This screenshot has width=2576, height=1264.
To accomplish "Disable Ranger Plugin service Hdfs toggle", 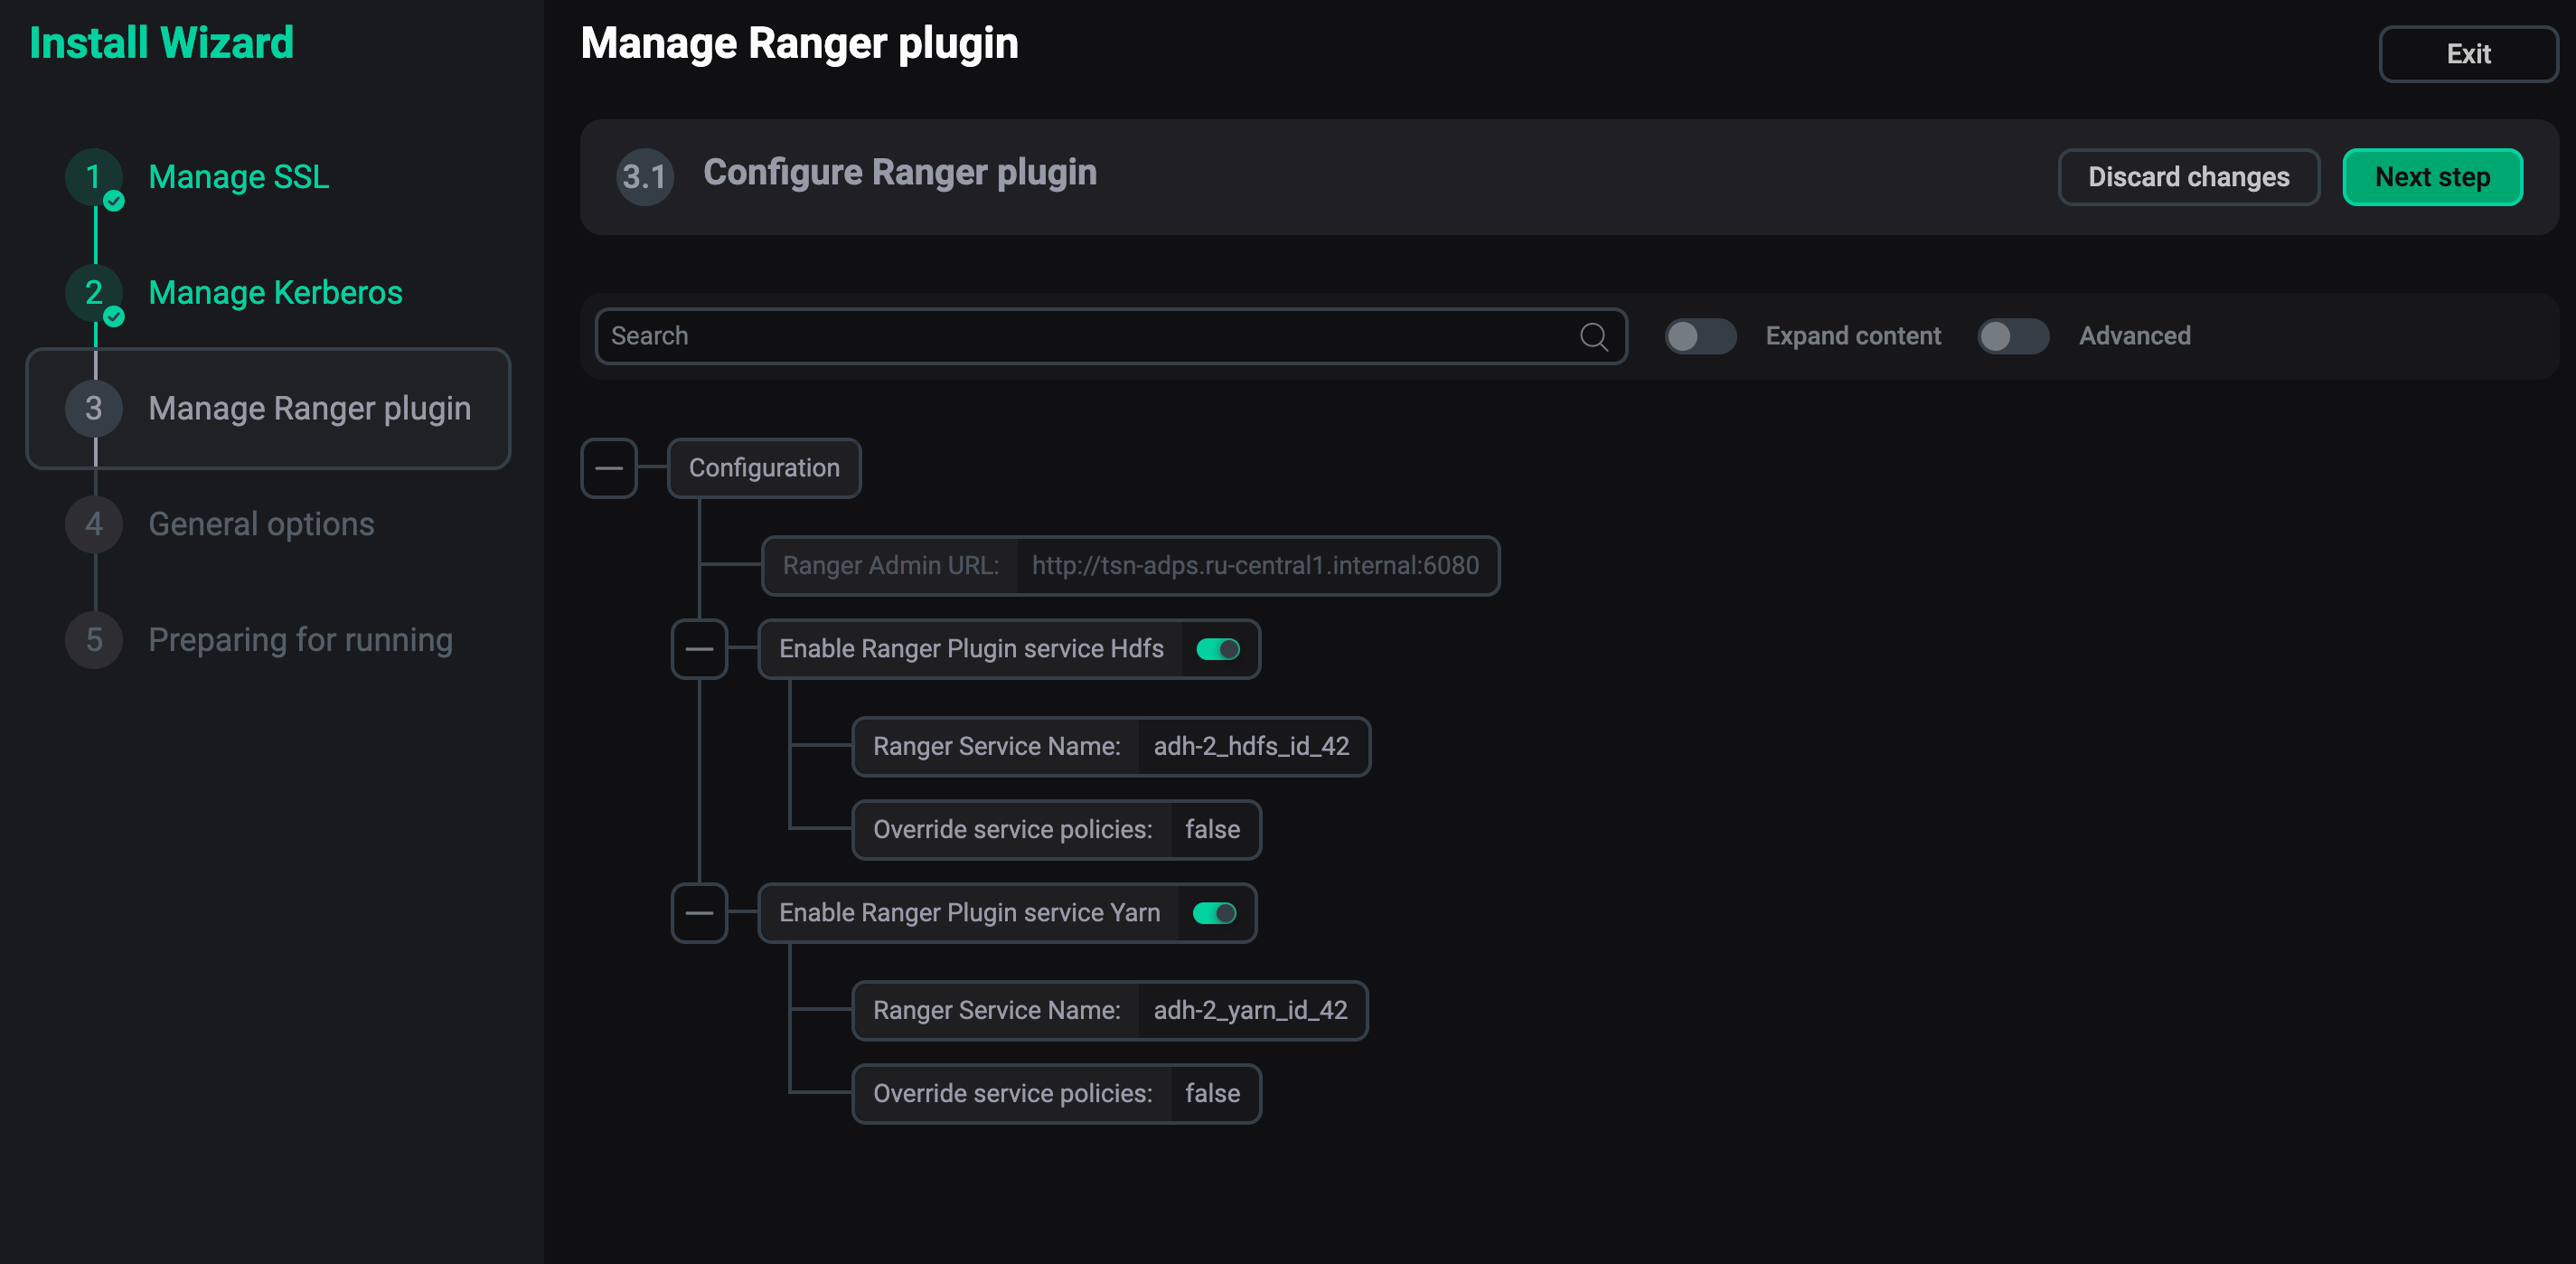I will point(1218,649).
